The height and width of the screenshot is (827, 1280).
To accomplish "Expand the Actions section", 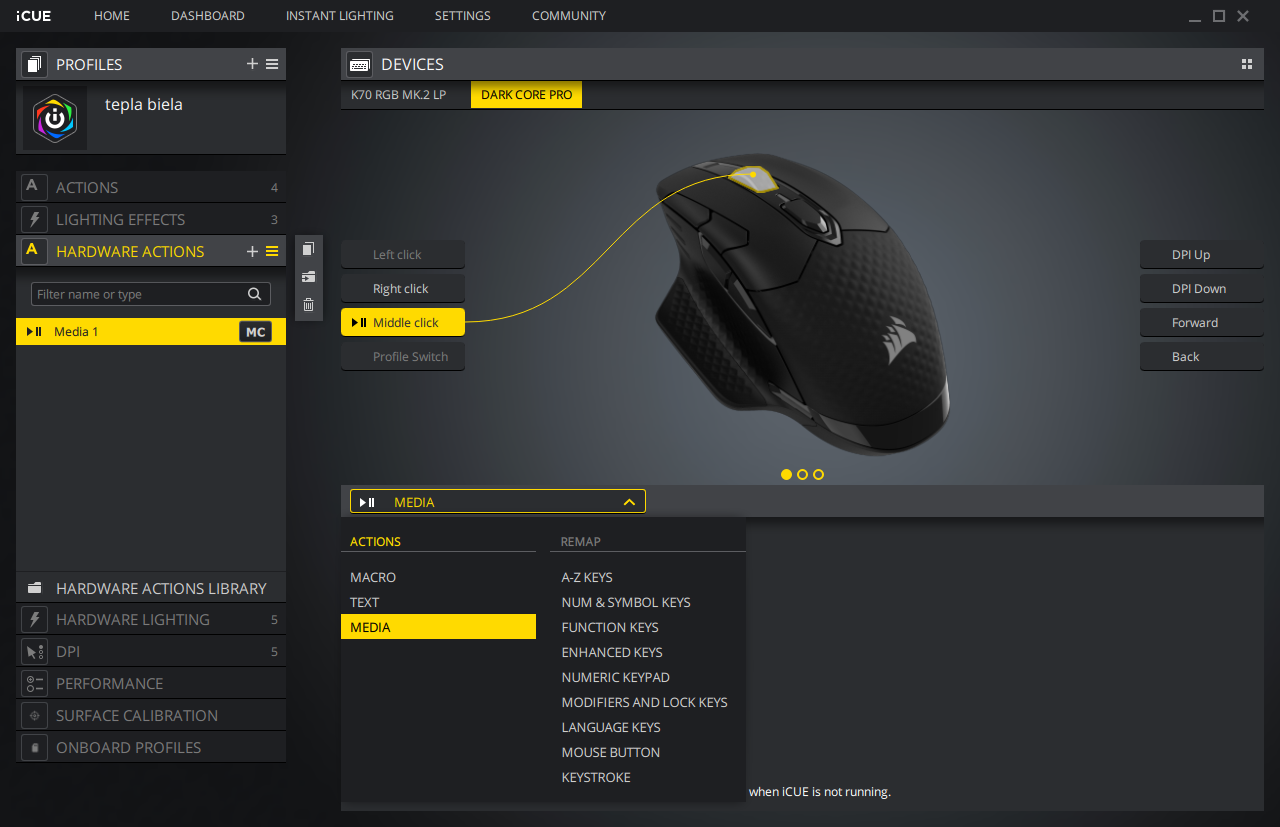I will tap(151, 187).
